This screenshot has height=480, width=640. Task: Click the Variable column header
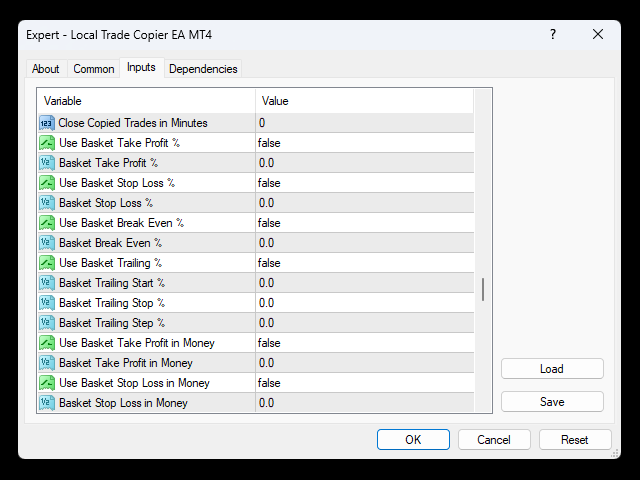click(x=147, y=101)
